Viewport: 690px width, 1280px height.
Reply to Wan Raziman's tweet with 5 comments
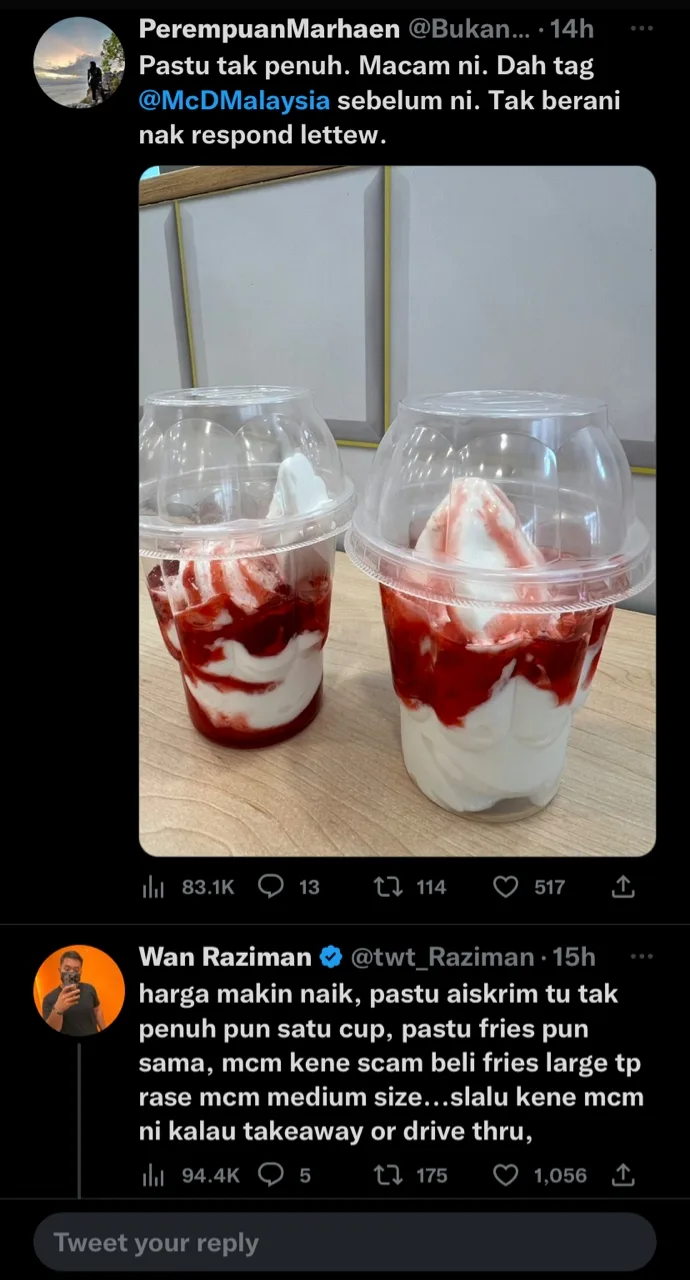pos(271,1175)
